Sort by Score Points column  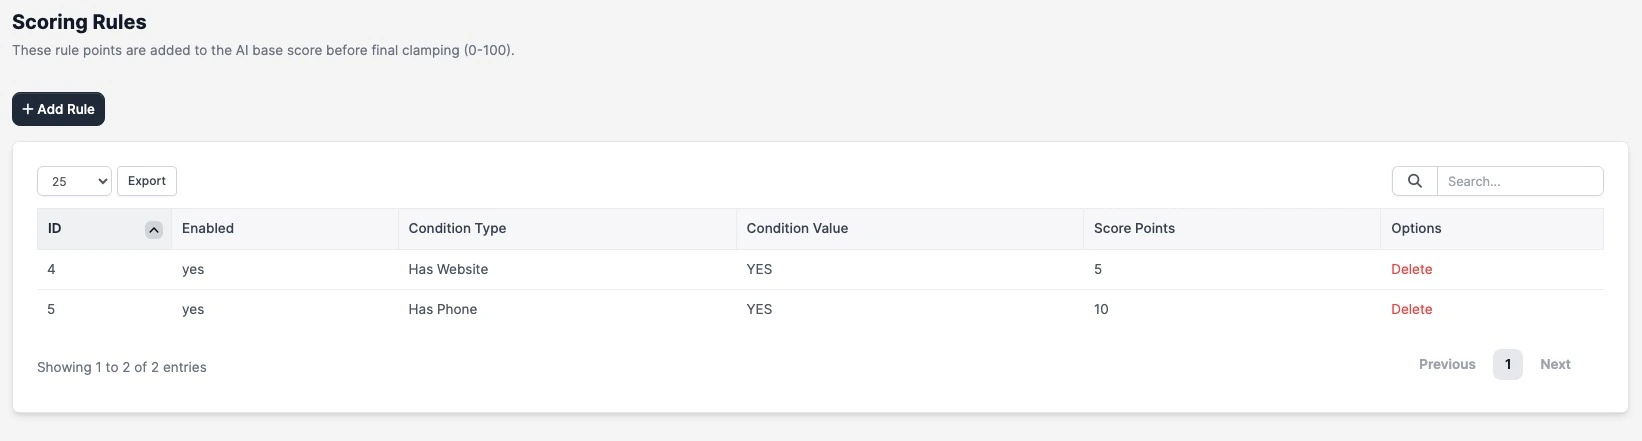[1134, 228]
